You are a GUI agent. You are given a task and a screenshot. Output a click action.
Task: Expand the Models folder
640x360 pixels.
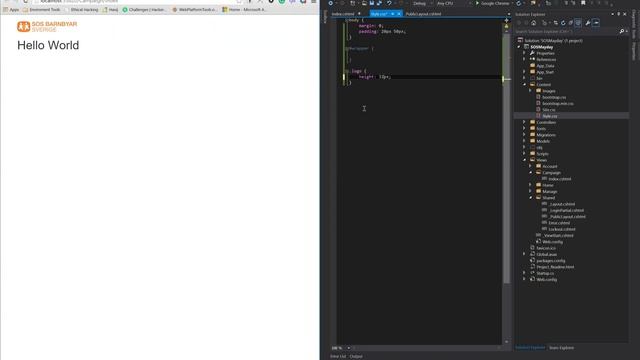point(524,141)
